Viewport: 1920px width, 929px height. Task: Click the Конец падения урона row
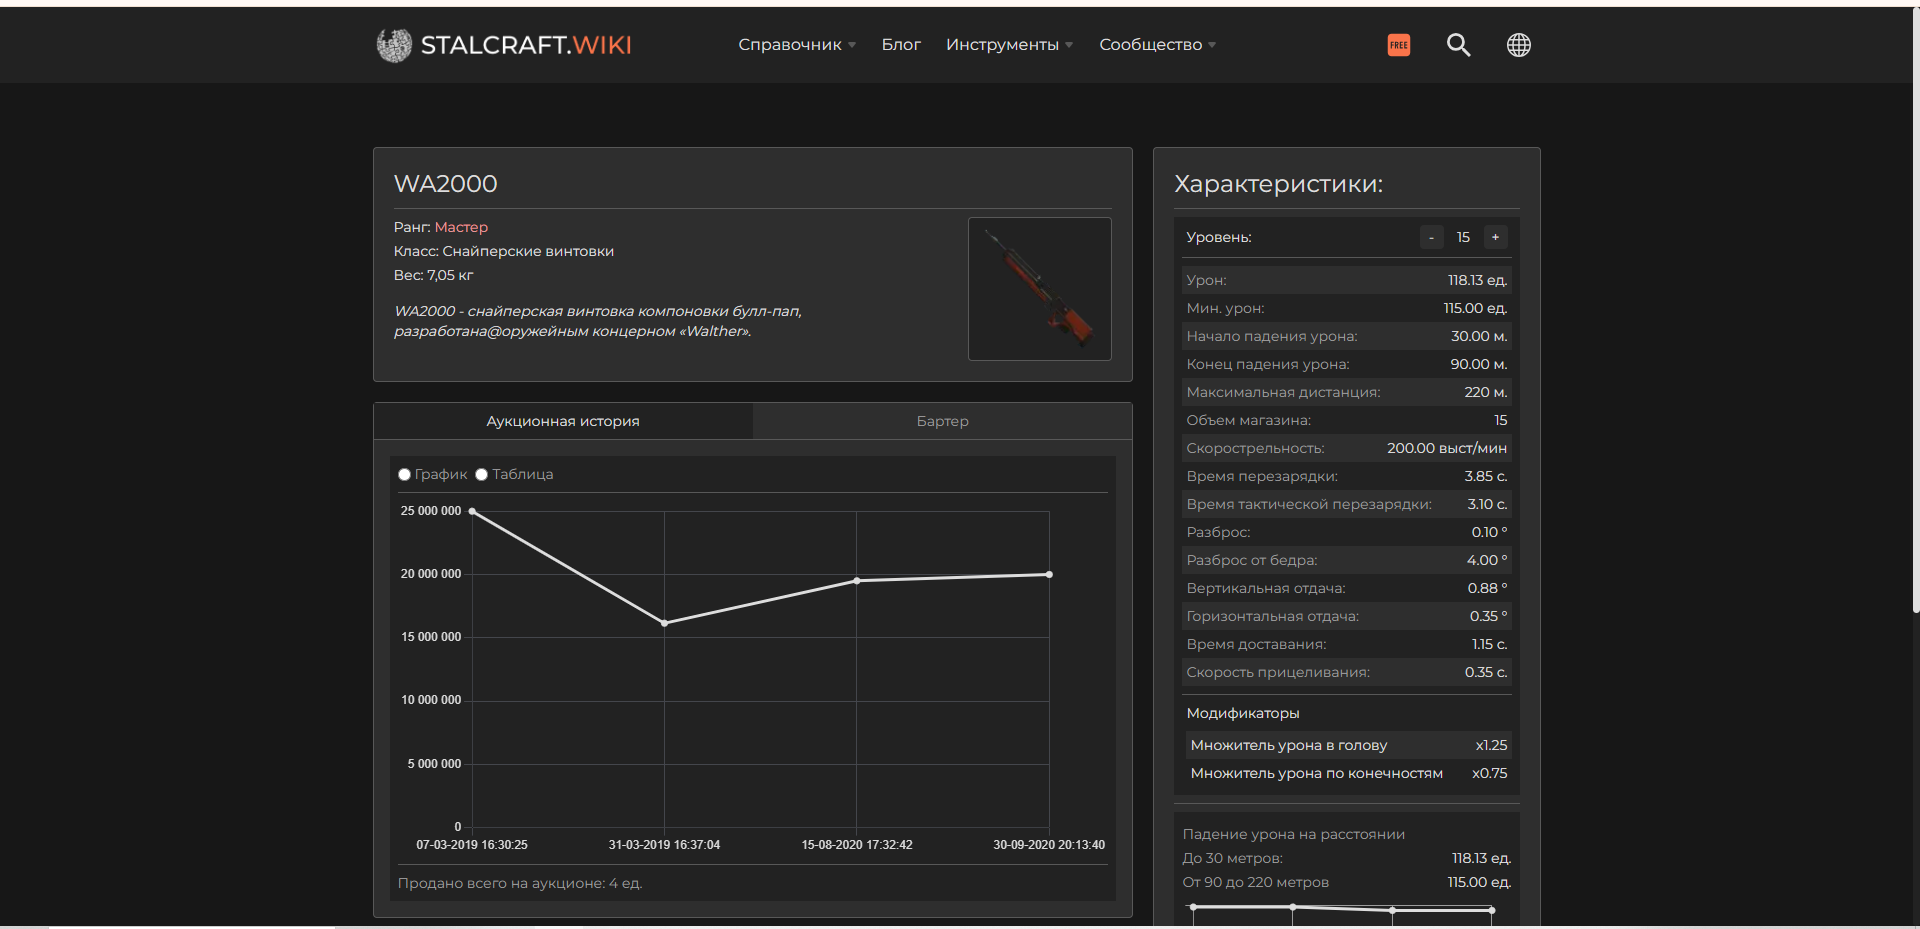click(1346, 364)
